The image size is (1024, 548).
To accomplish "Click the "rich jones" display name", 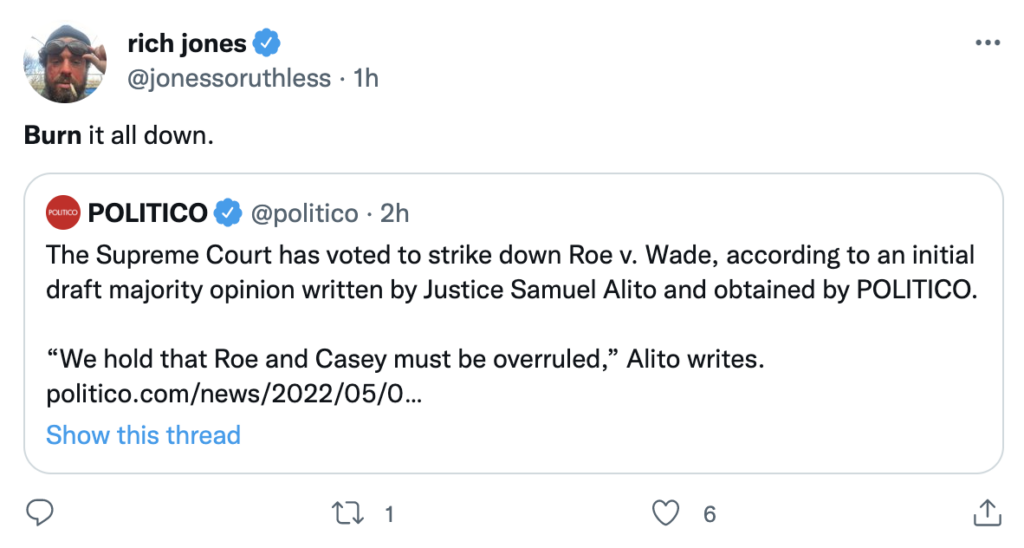I will click(x=187, y=43).
